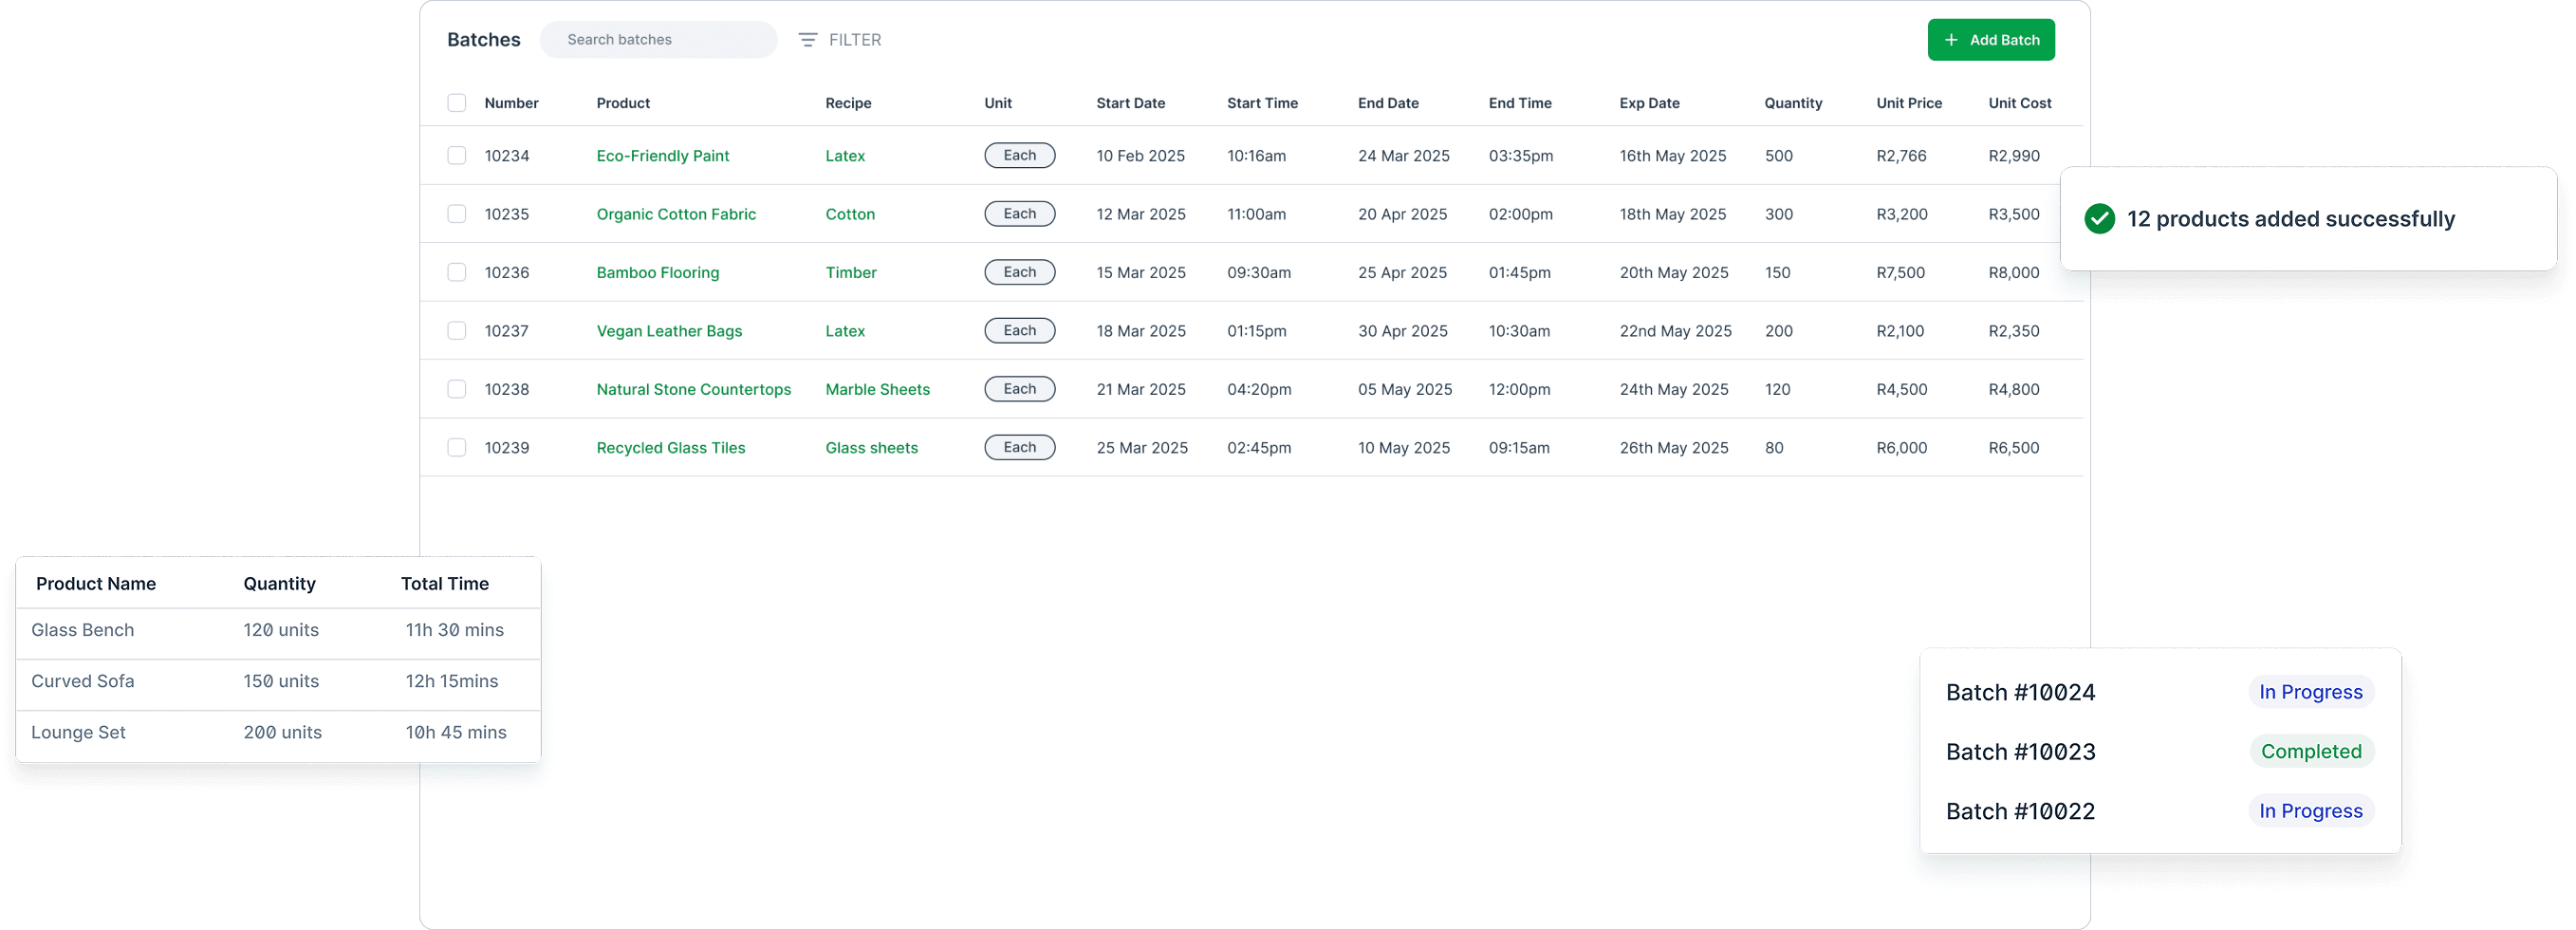Click the Each unit tag for batch 10235

coord(1019,214)
